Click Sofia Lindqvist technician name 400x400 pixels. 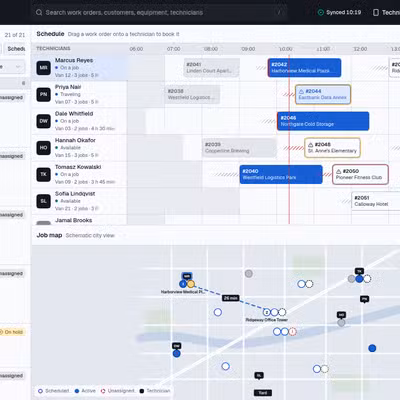pos(75,194)
